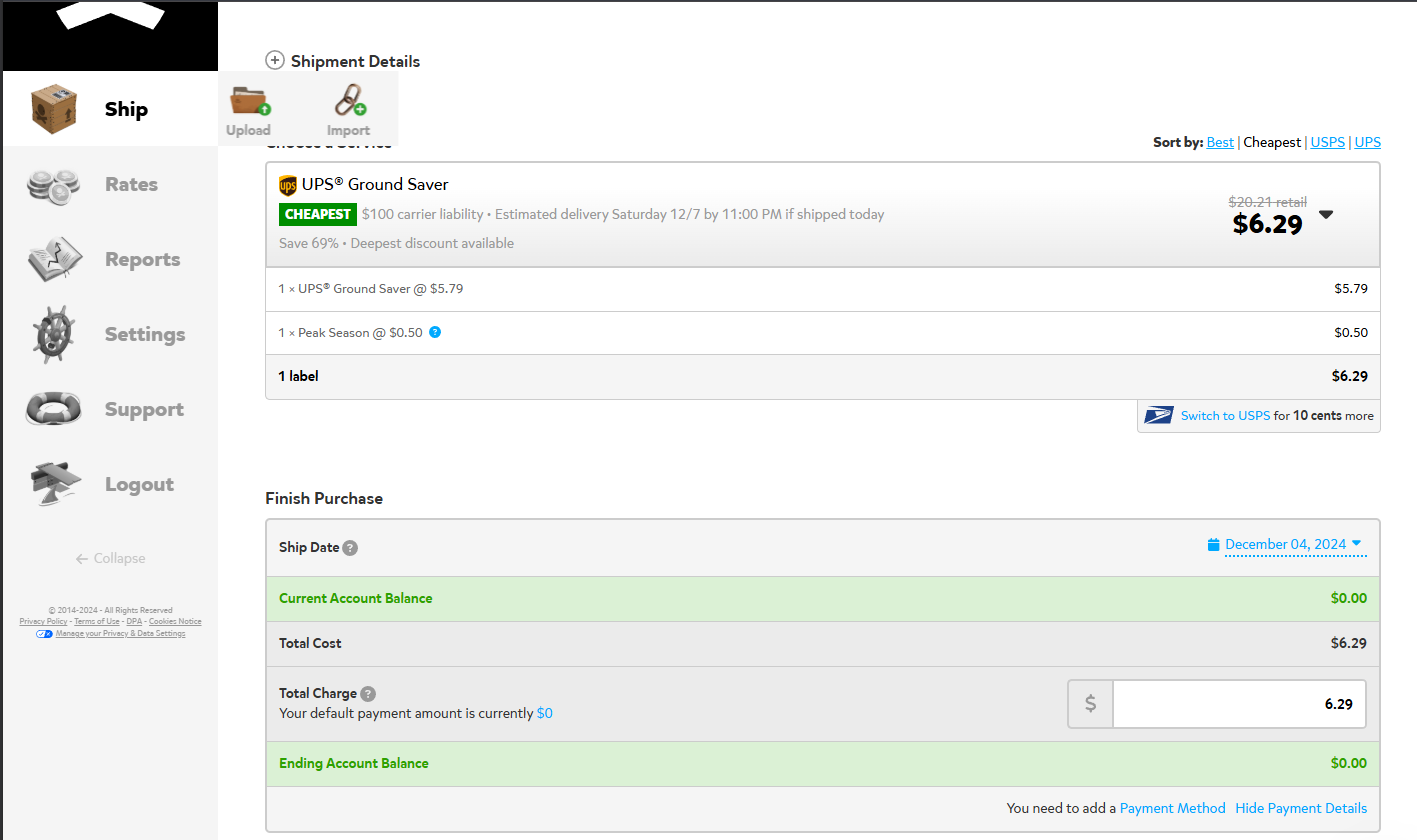Open the Ship section in the sidebar
Image resolution: width=1417 pixels, height=840 pixels.
click(x=109, y=109)
